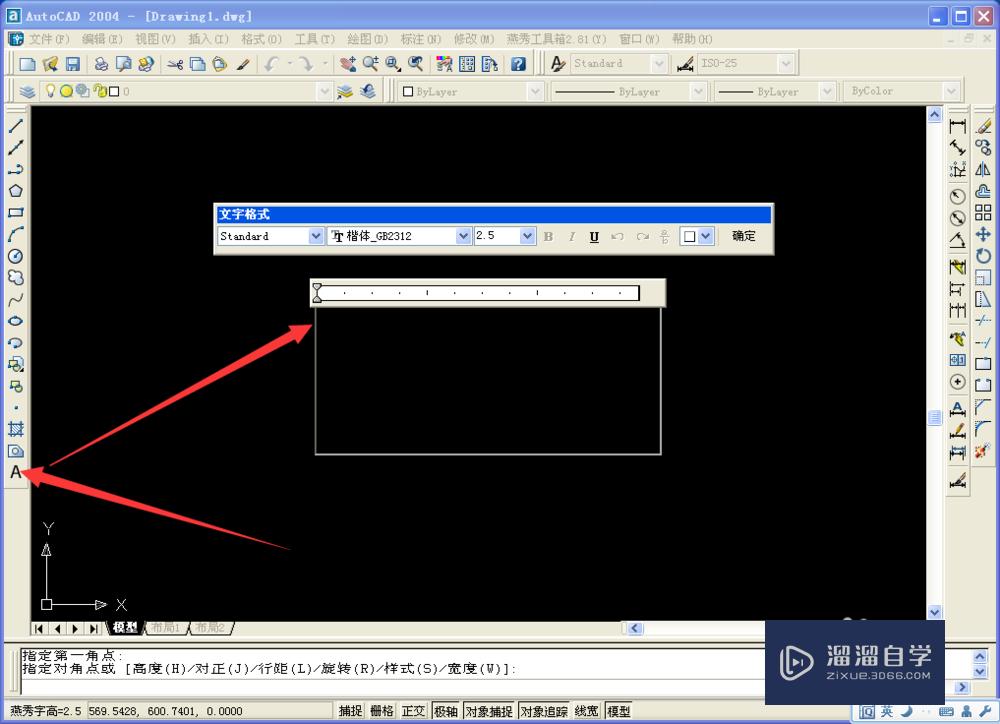Open the text color swatch dropdown
Screen dimensions: 1000x724
pyautogui.click(x=705, y=236)
